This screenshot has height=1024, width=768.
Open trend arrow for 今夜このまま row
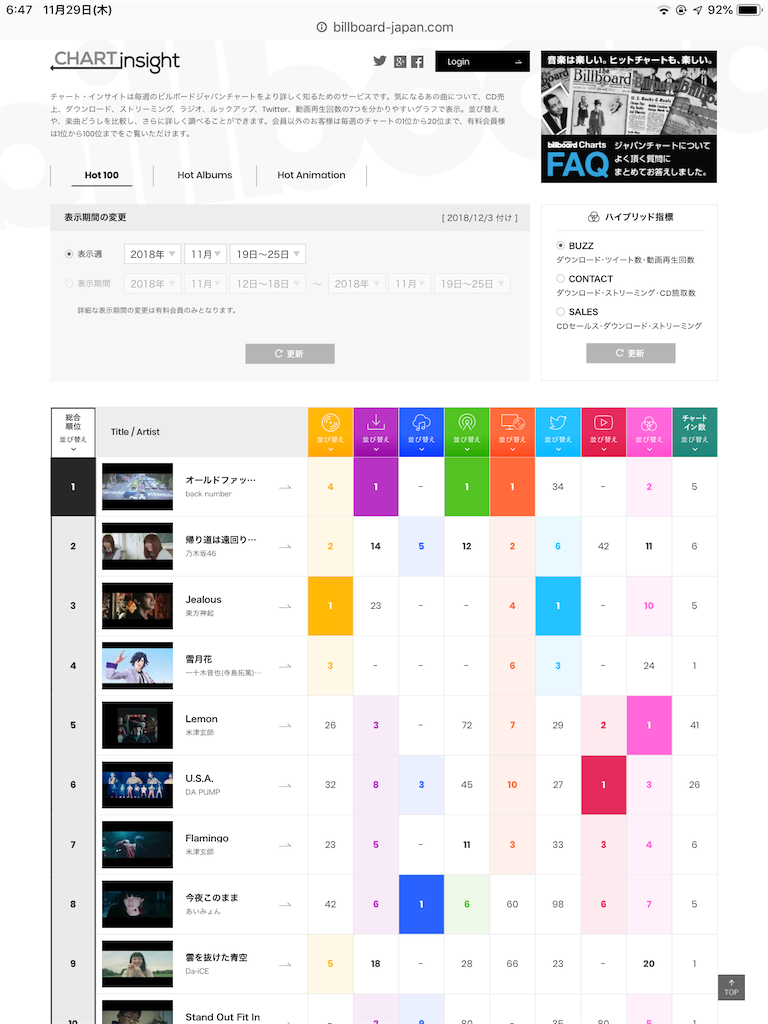285,904
